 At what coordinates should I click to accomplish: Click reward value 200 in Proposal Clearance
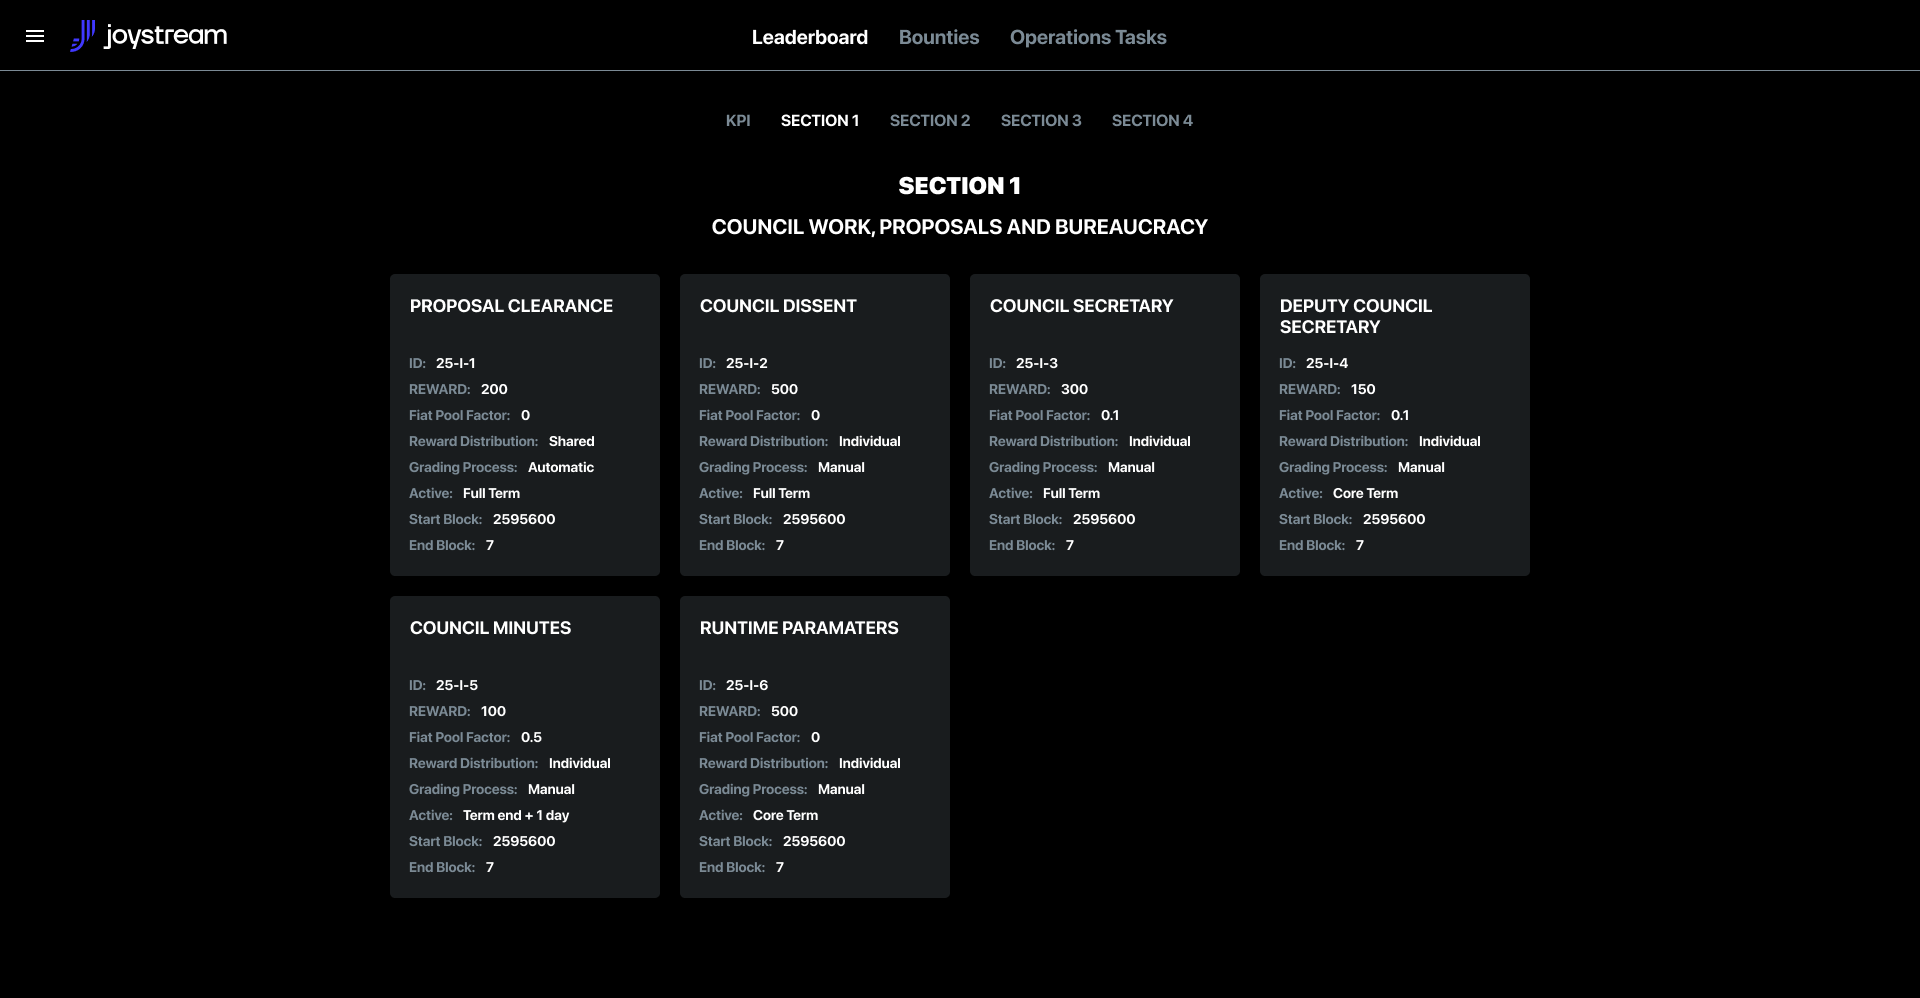(x=494, y=389)
